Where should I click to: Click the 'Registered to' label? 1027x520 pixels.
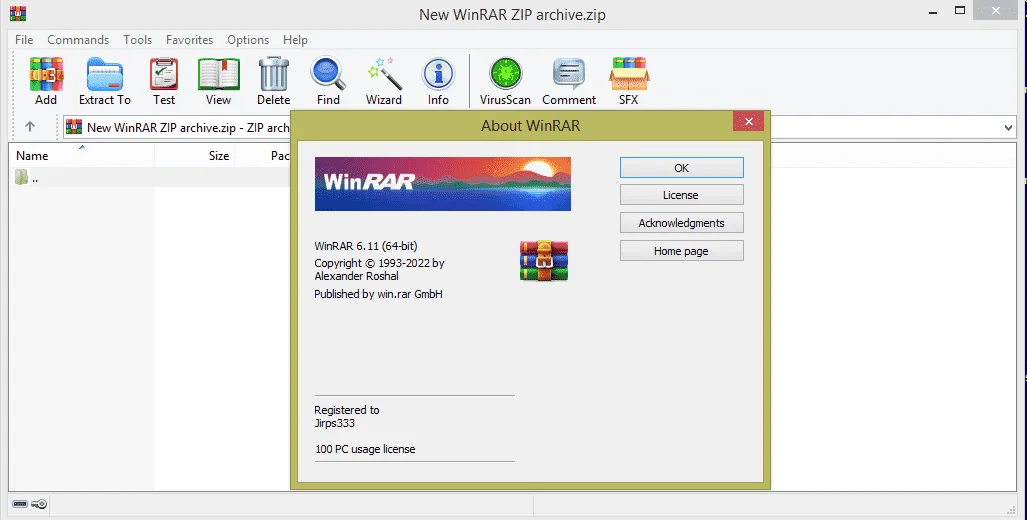coord(346,410)
